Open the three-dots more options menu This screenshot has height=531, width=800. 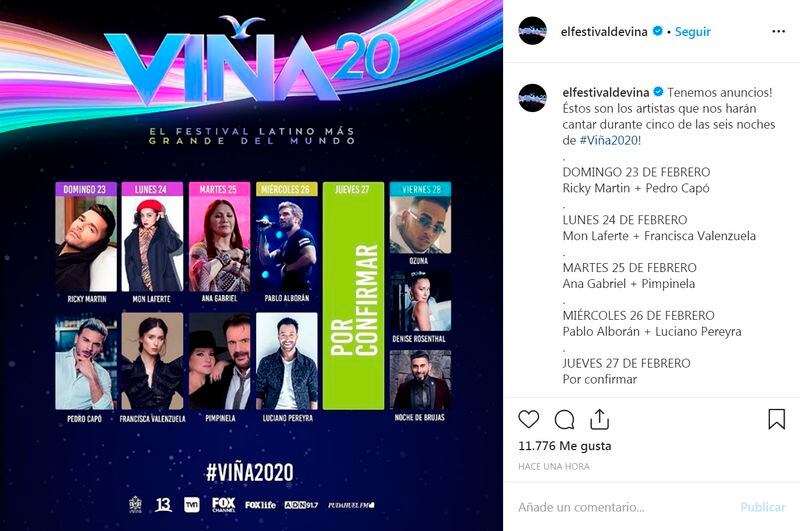click(x=779, y=32)
